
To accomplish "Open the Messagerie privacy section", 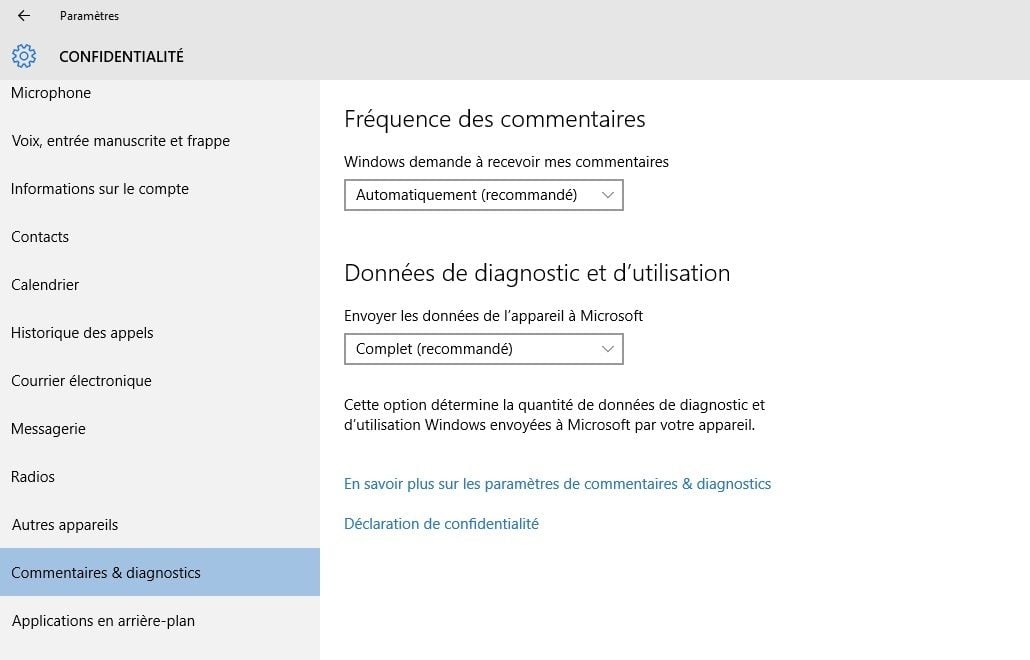I will point(48,429).
